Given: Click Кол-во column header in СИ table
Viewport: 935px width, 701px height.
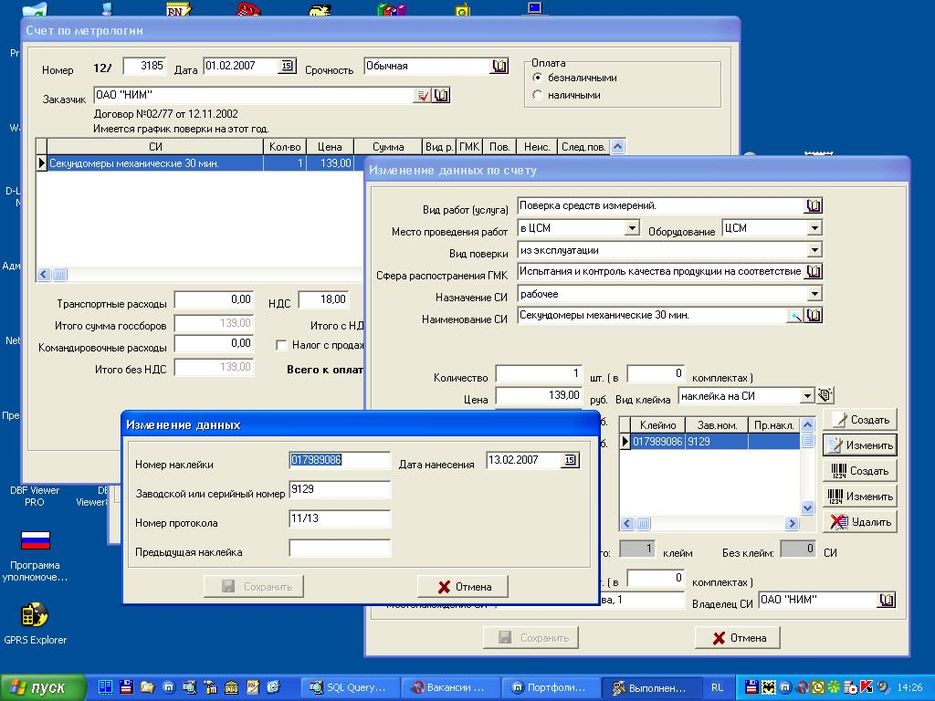Looking at the screenshot, I should coord(284,147).
